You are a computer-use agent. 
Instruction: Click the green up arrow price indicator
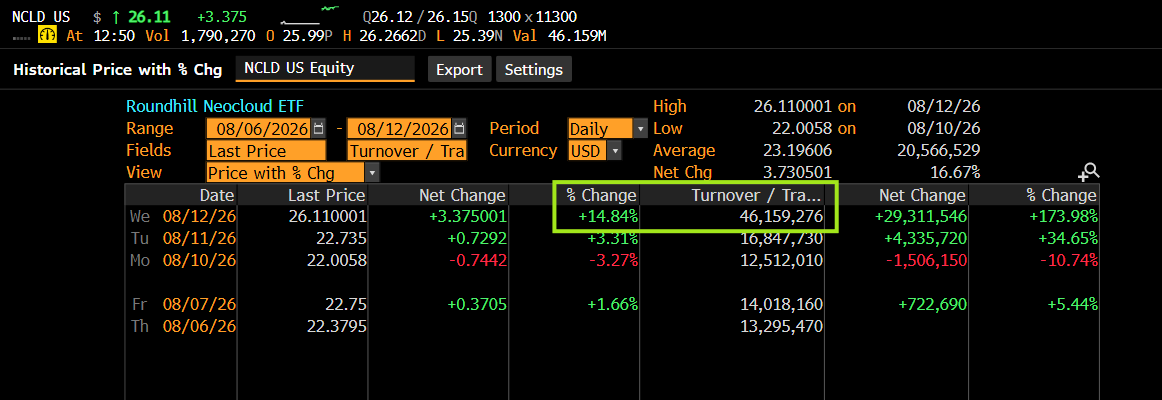(x=118, y=17)
